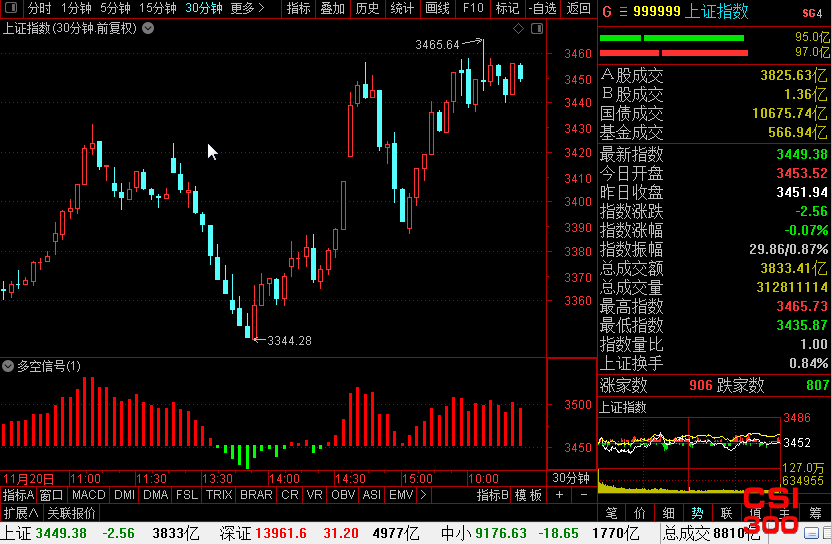The height and width of the screenshot is (544, 832).
Task: Open the 指标 indicator menu
Action: point(298,8)
